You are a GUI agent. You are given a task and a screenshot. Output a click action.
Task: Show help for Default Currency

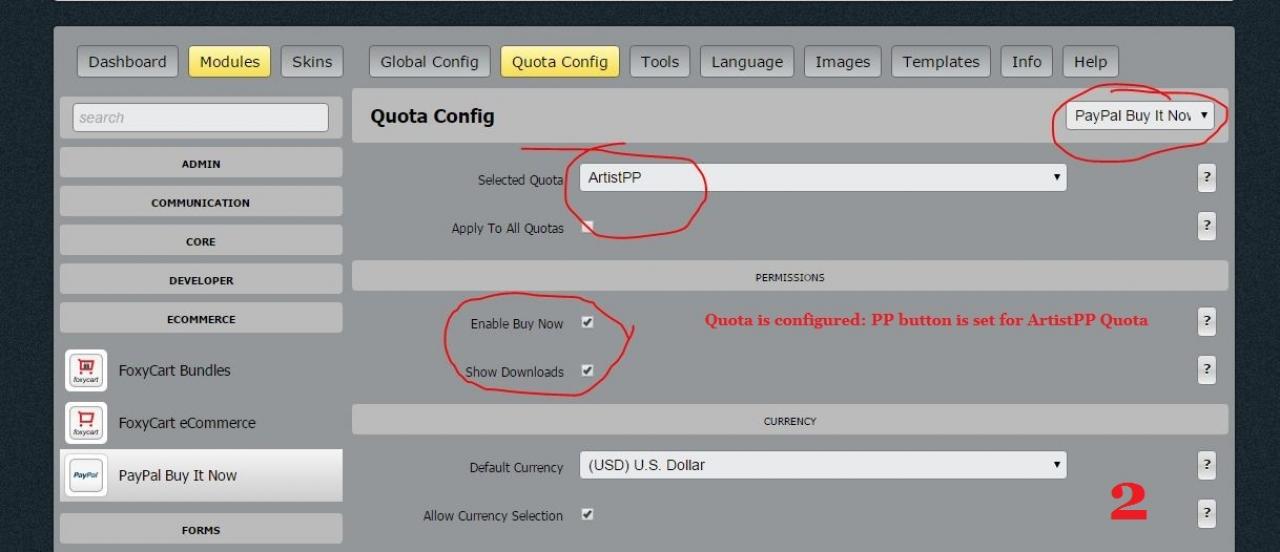(1207, 465)
